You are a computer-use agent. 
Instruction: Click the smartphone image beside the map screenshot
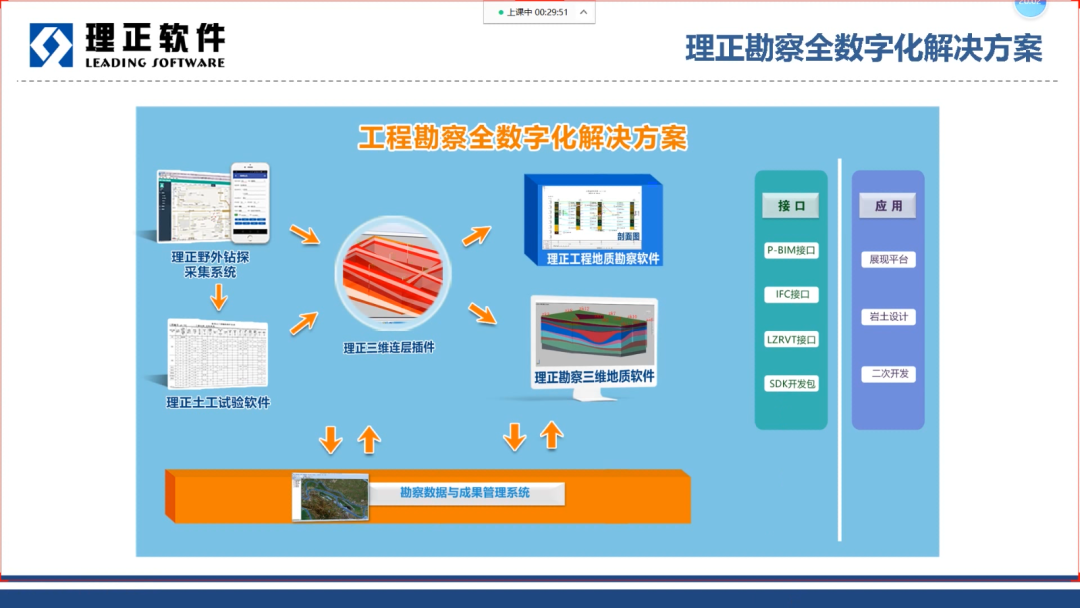250,202
